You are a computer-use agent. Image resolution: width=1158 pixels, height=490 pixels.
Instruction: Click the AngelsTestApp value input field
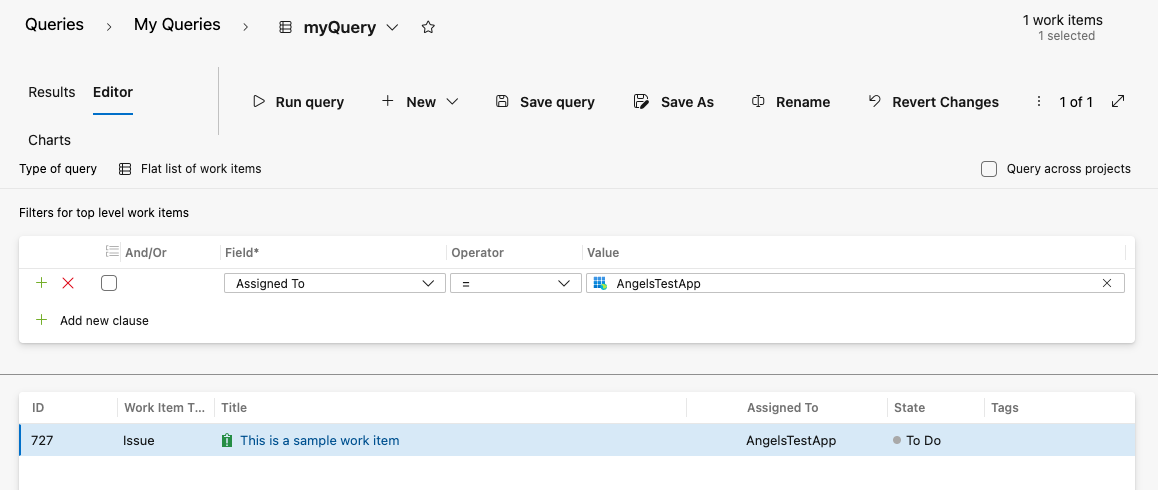click(850, 284)
